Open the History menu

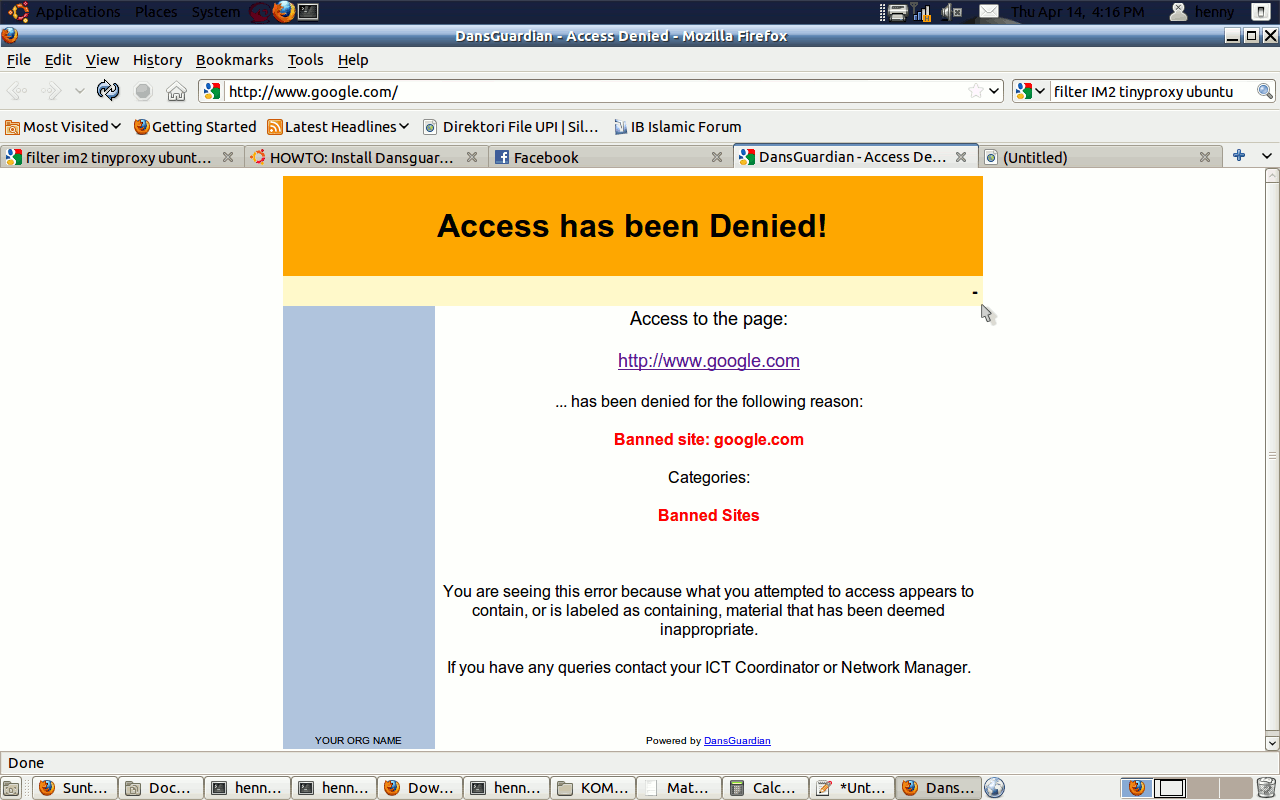(x=157, y=60)
